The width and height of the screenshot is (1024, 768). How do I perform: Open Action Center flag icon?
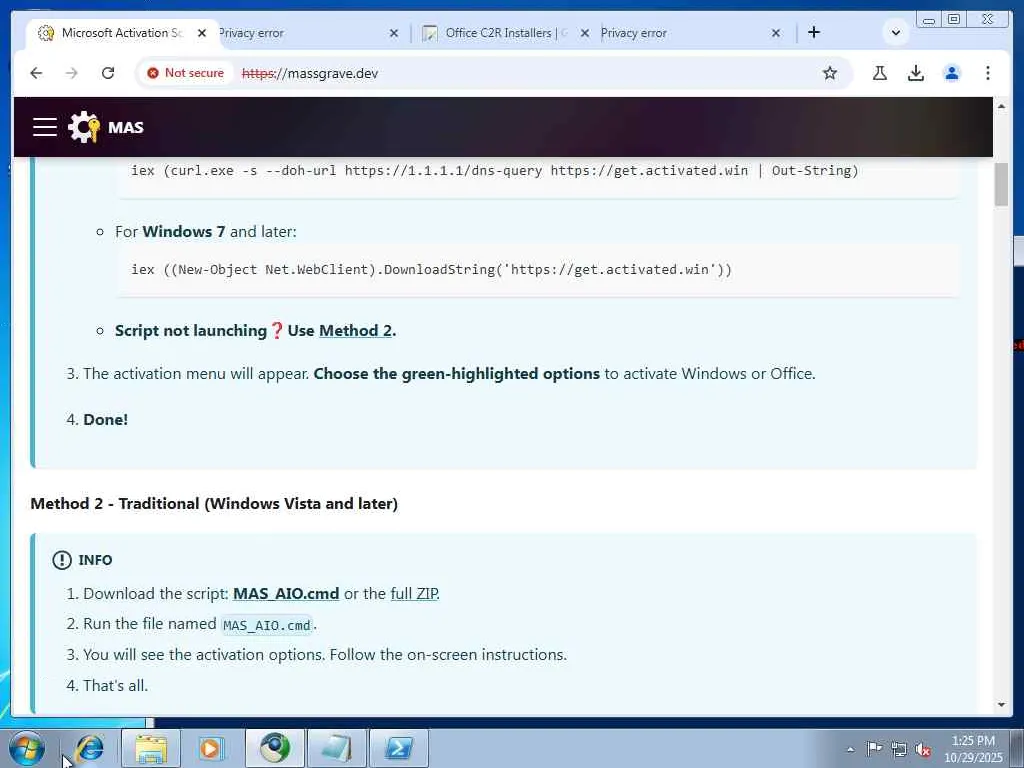tap(874, 749)
